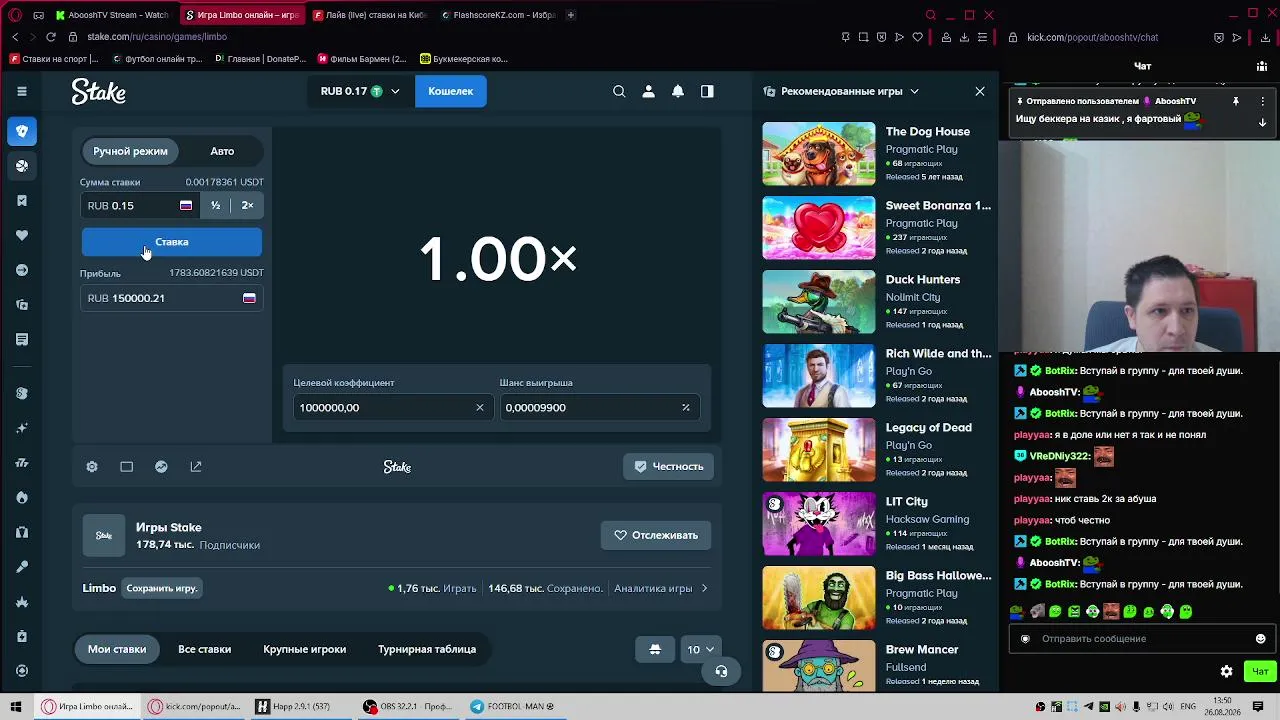
Task: Close the recommended games panel
Action: click(x=980, y=91)
